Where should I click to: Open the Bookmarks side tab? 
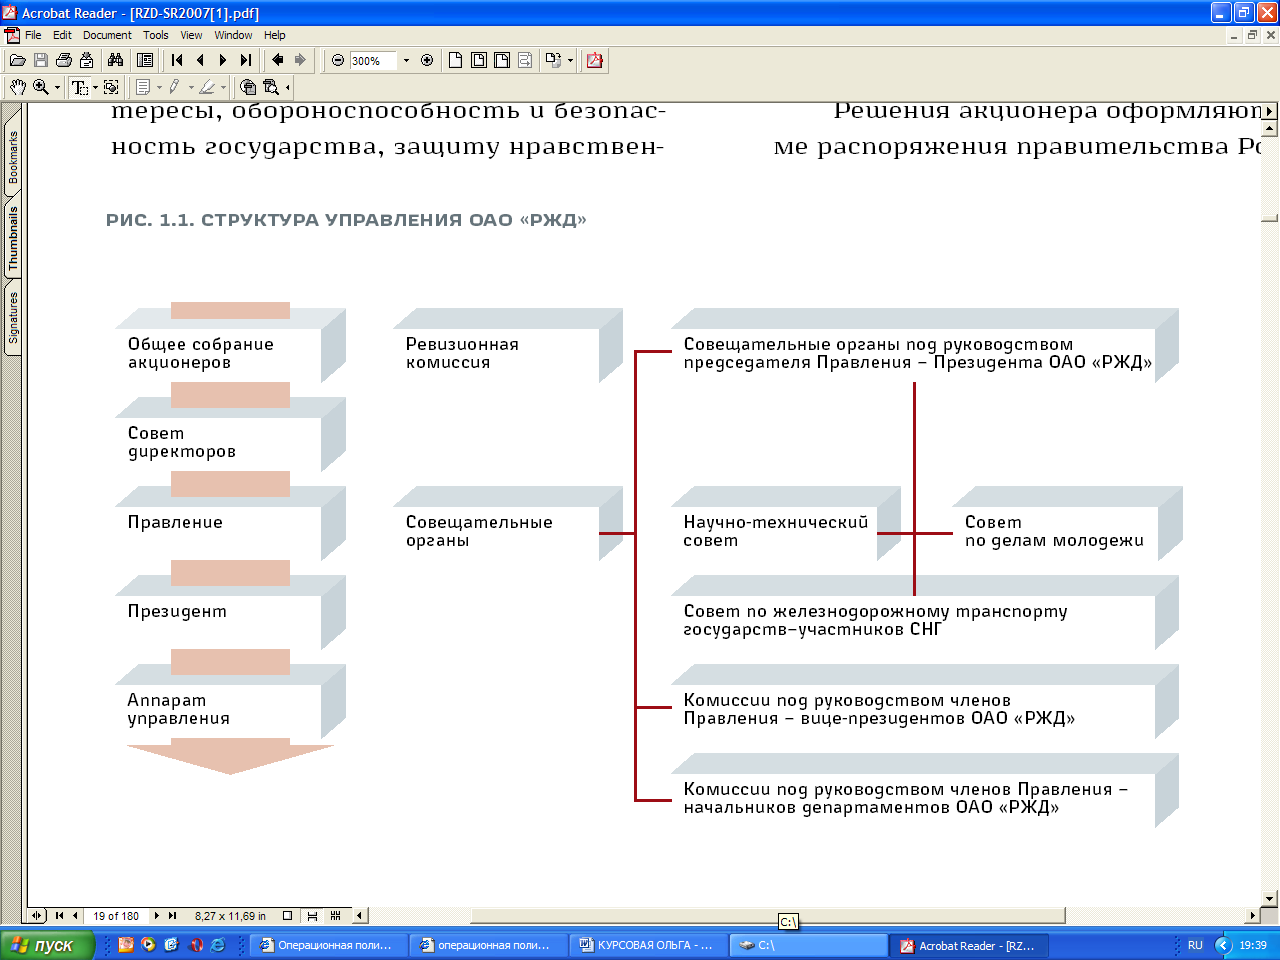click(13, 157)
